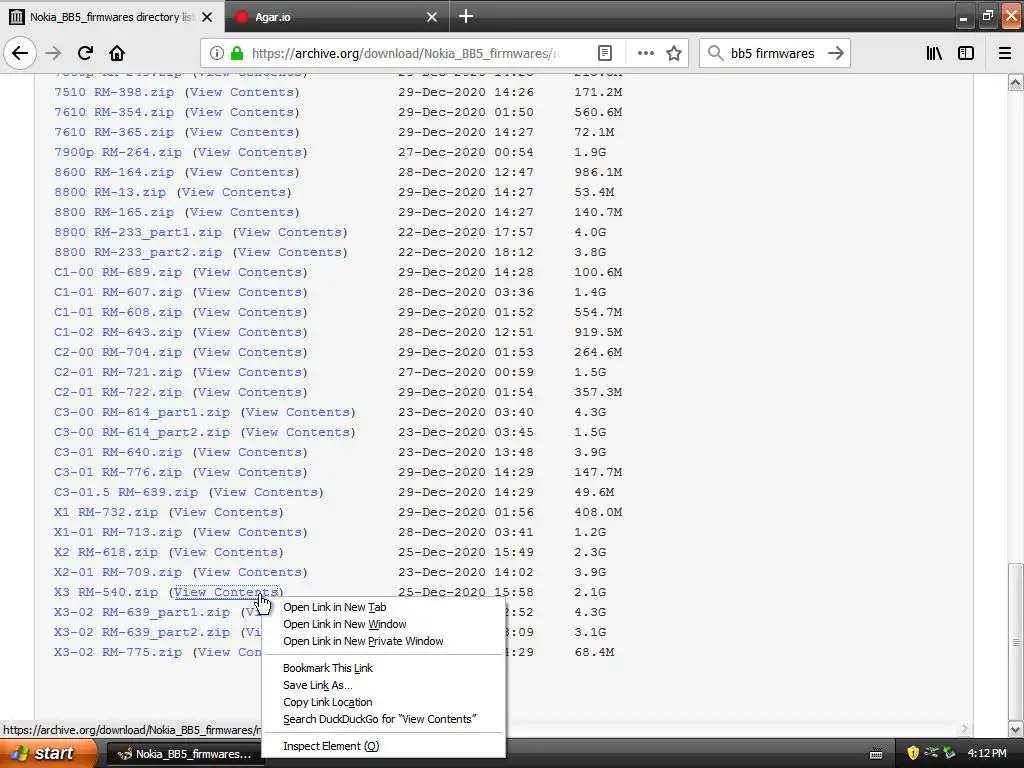Select the Nokia_BB5_firmwares directory listing tab
This screenshot has width=1024, height=768.
click(x=112, y=17)
